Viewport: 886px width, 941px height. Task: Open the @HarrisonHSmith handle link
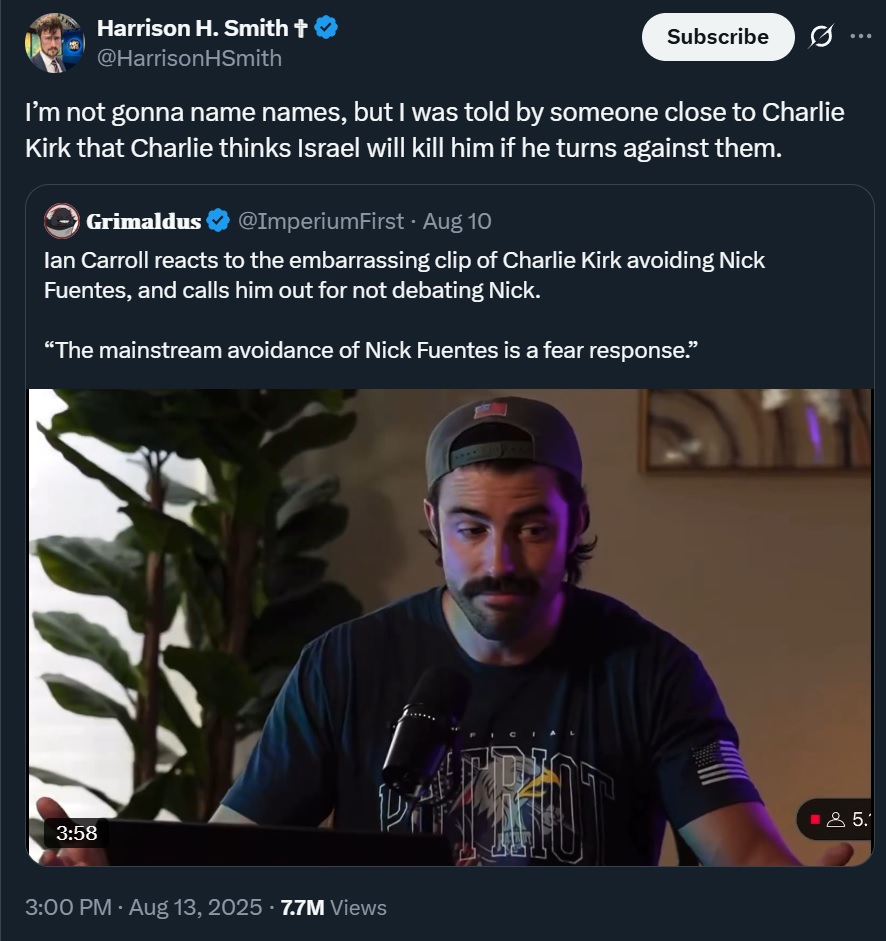189,58
